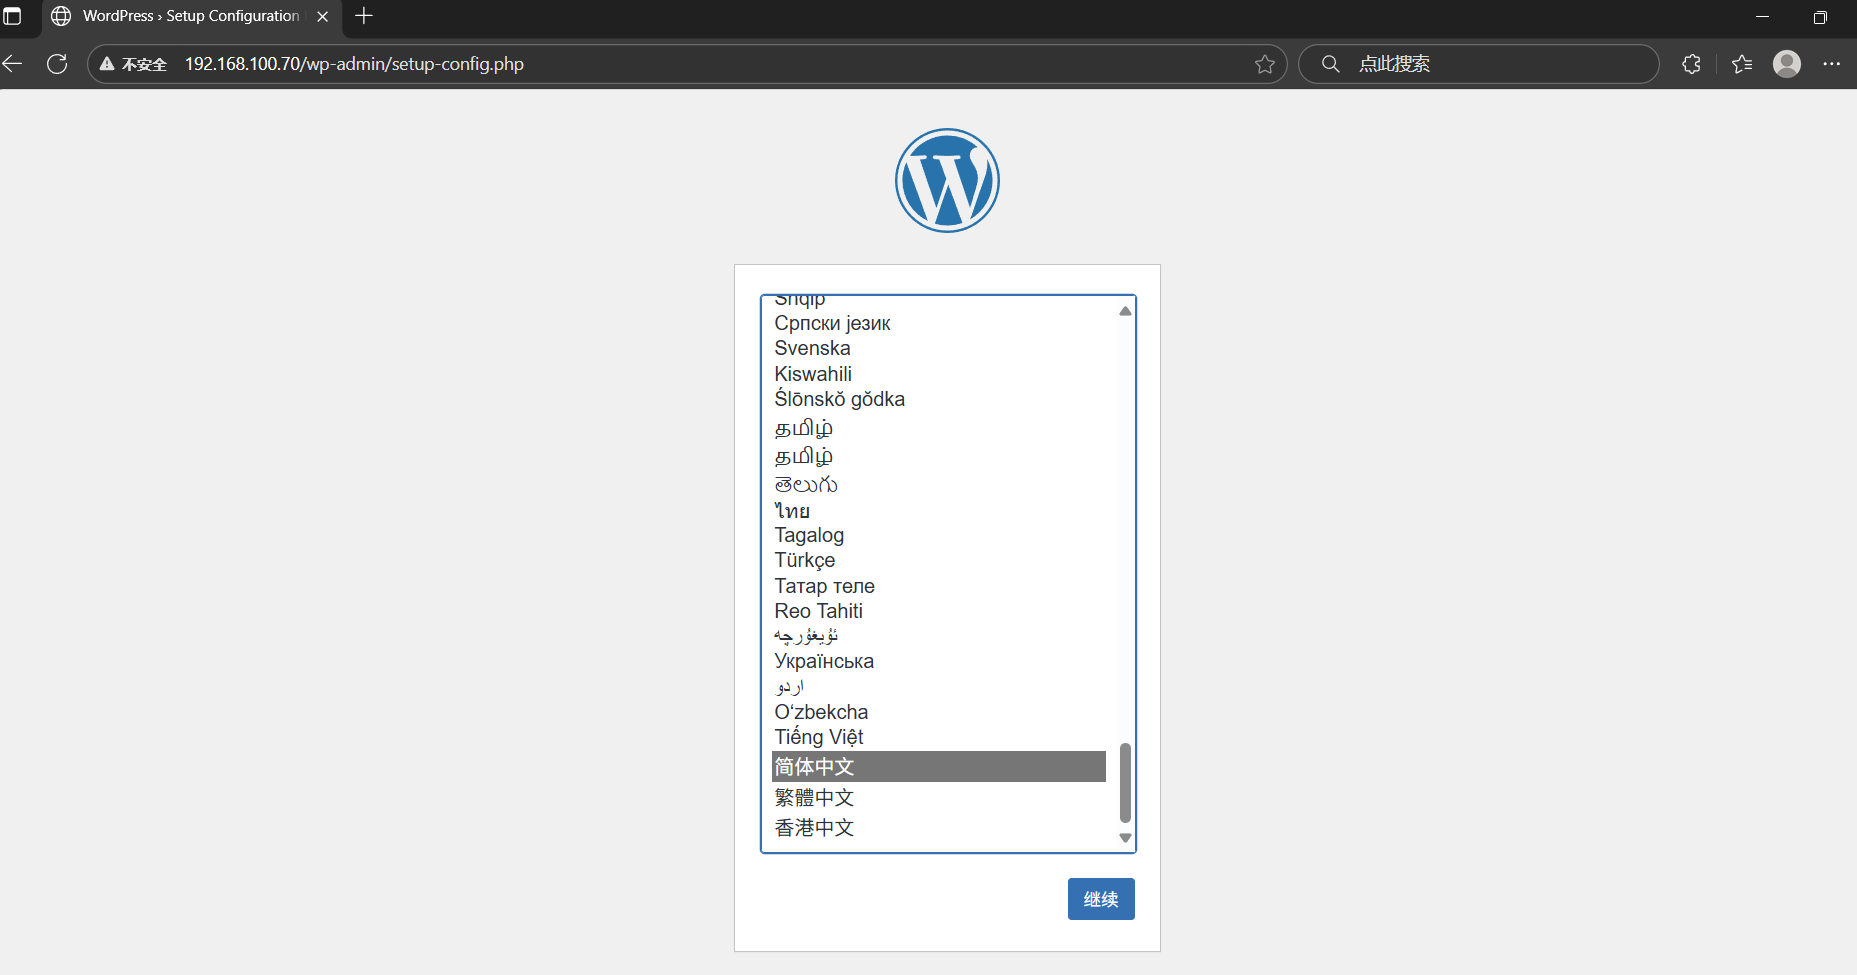Select 简体中文 language option

click(x=939, y=767)
